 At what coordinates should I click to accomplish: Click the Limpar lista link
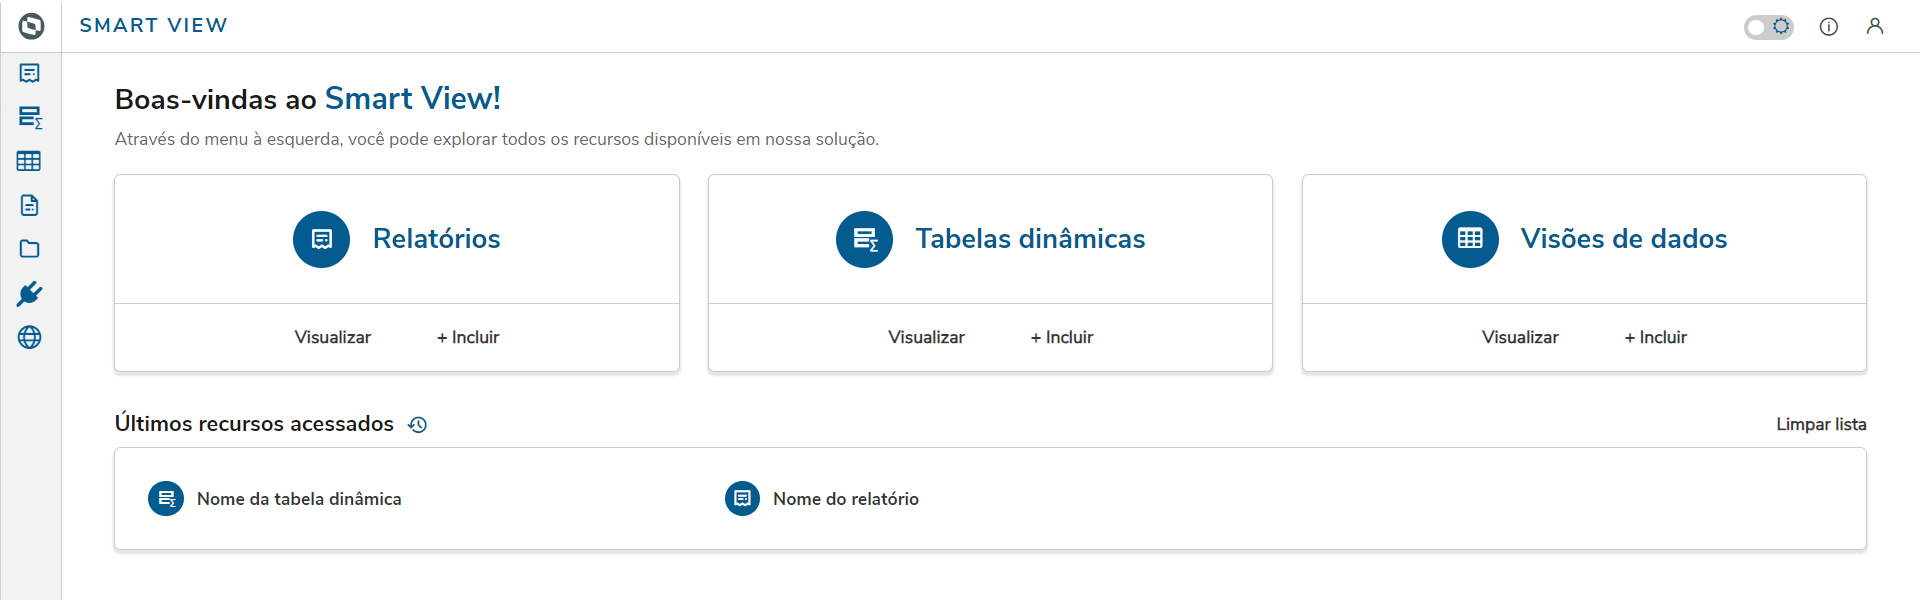(x=1821, y=425)
